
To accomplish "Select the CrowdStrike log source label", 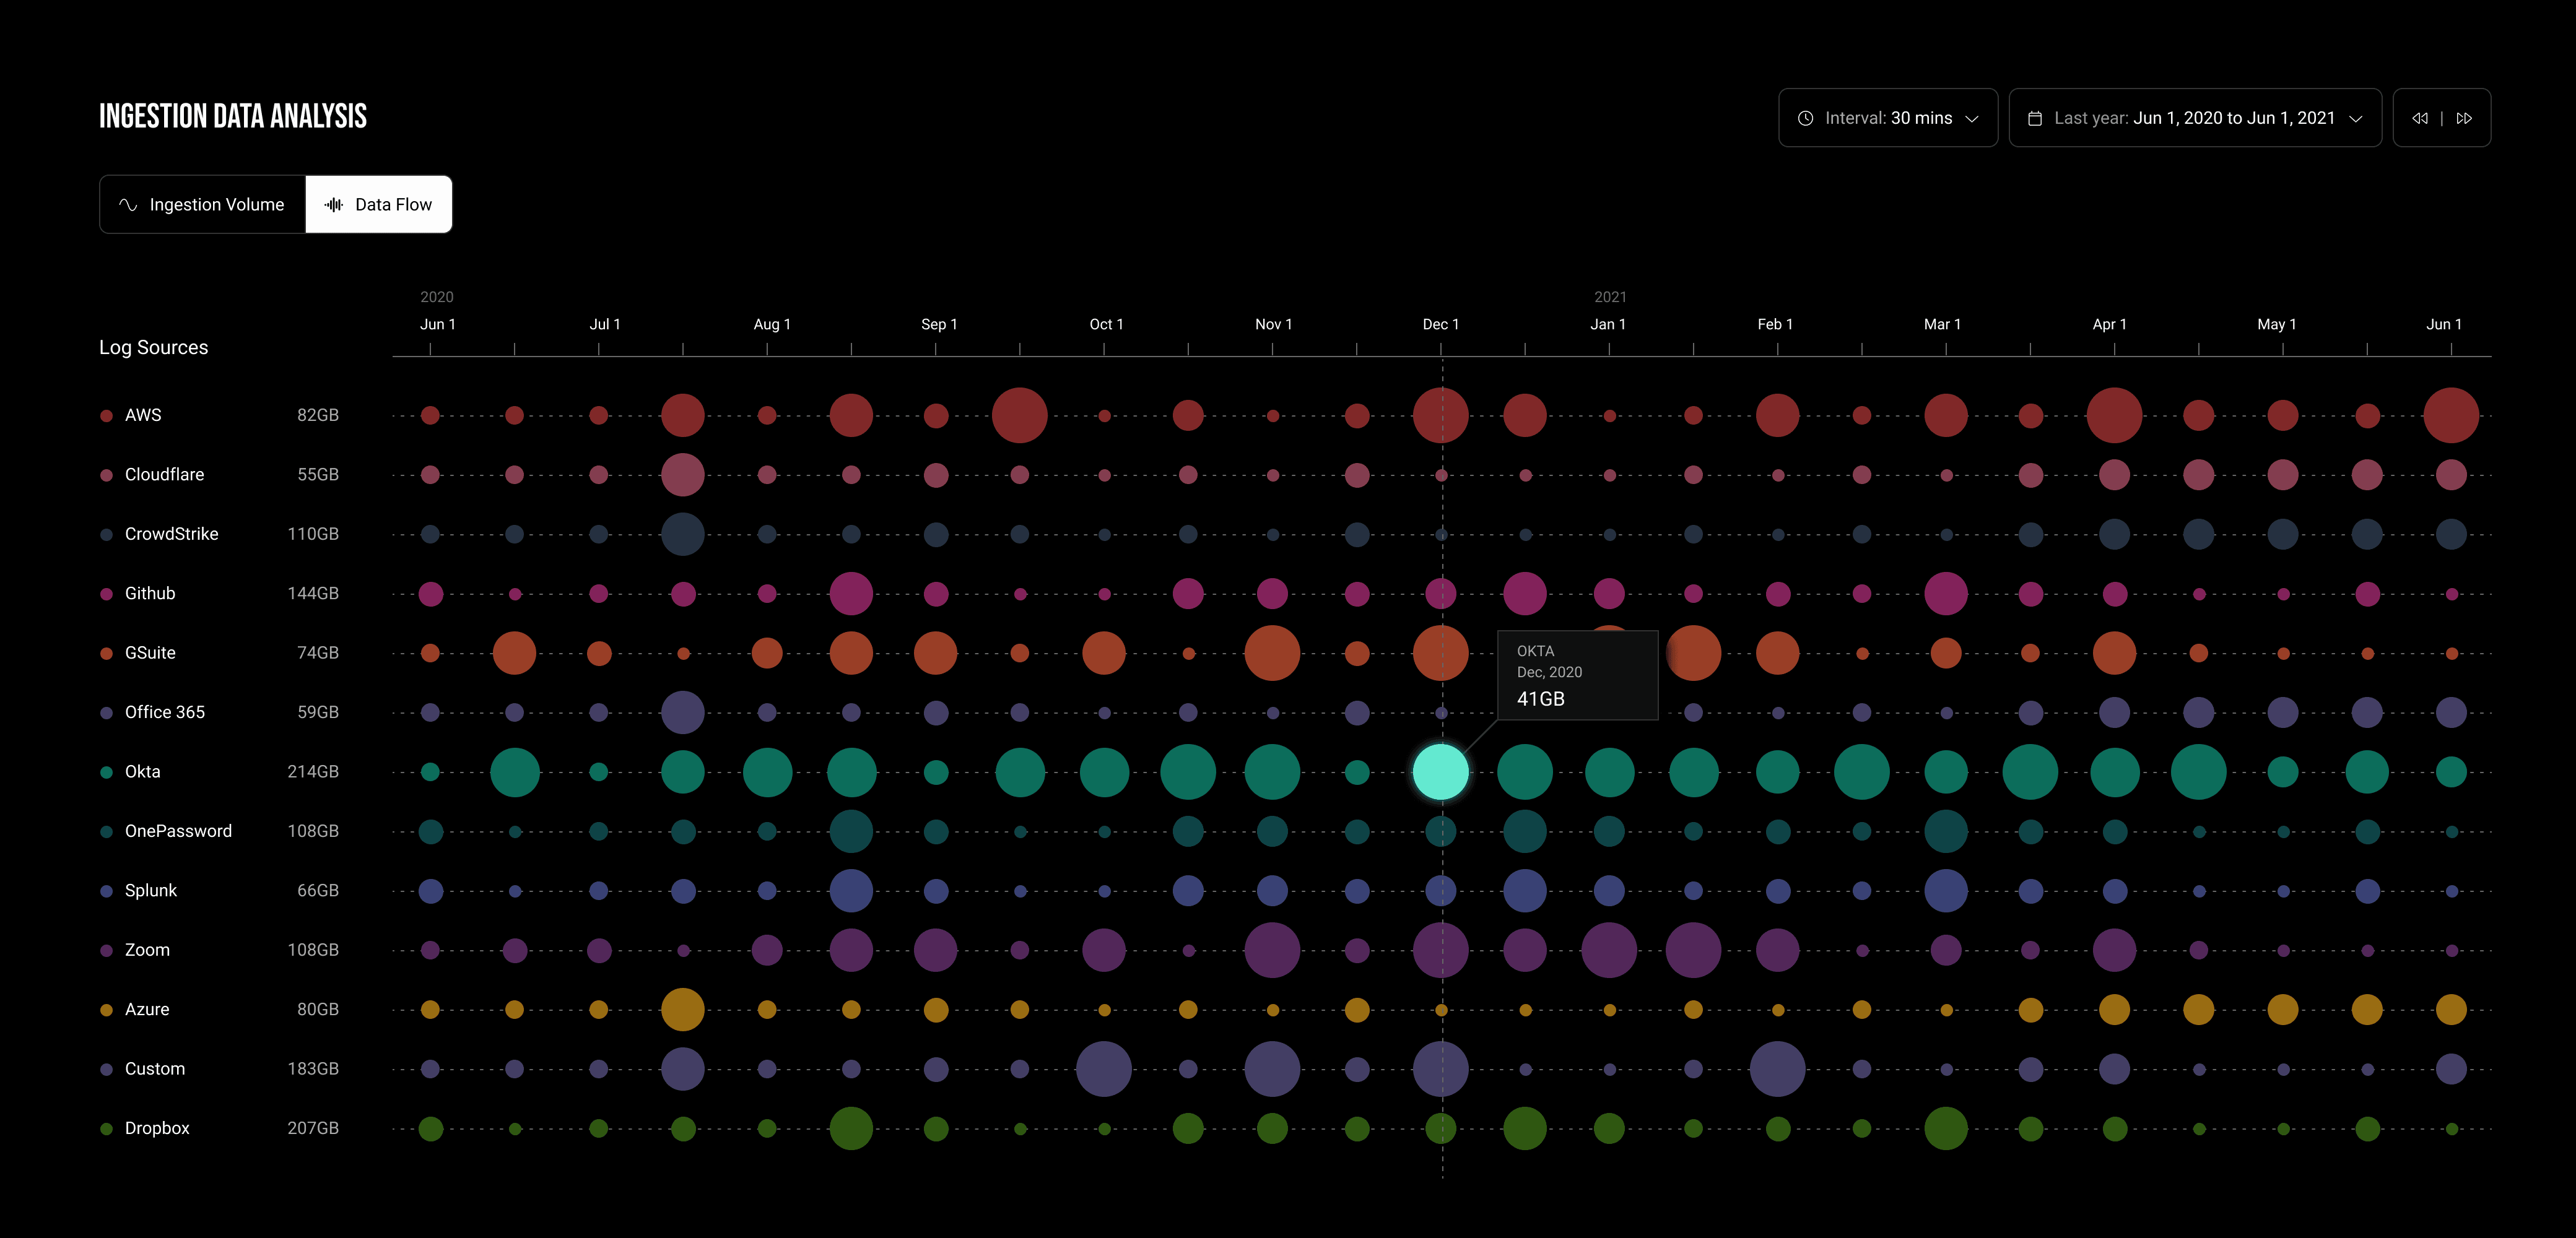I will click(x=171, y=534).
